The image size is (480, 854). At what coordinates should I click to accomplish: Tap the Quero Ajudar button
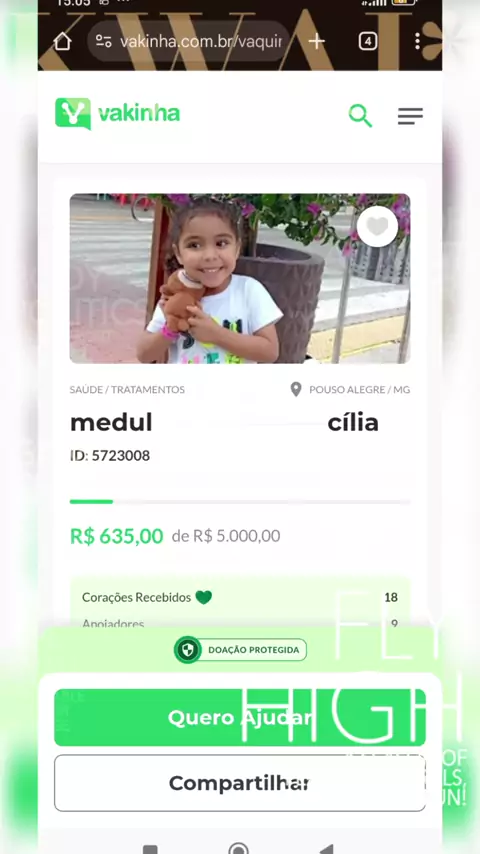(x=240, y=717)
